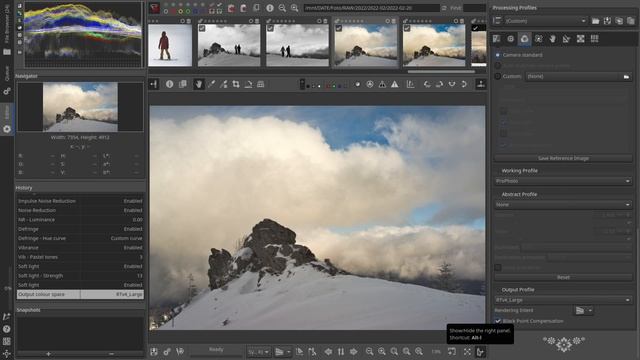Toggle before/after view
640x360 pixels.
182,84
